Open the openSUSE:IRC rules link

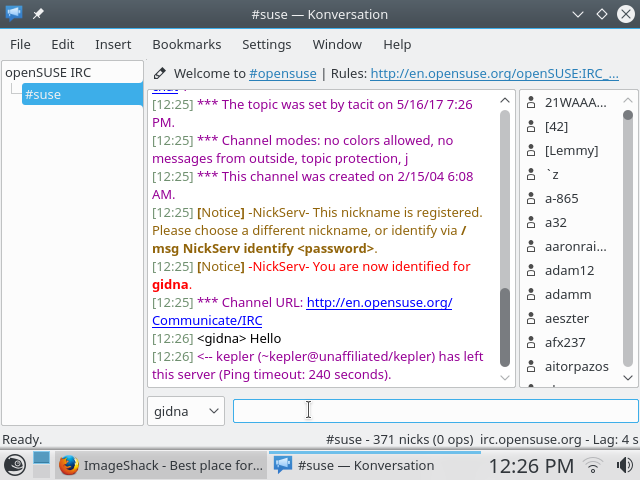[x=494, y=73]
